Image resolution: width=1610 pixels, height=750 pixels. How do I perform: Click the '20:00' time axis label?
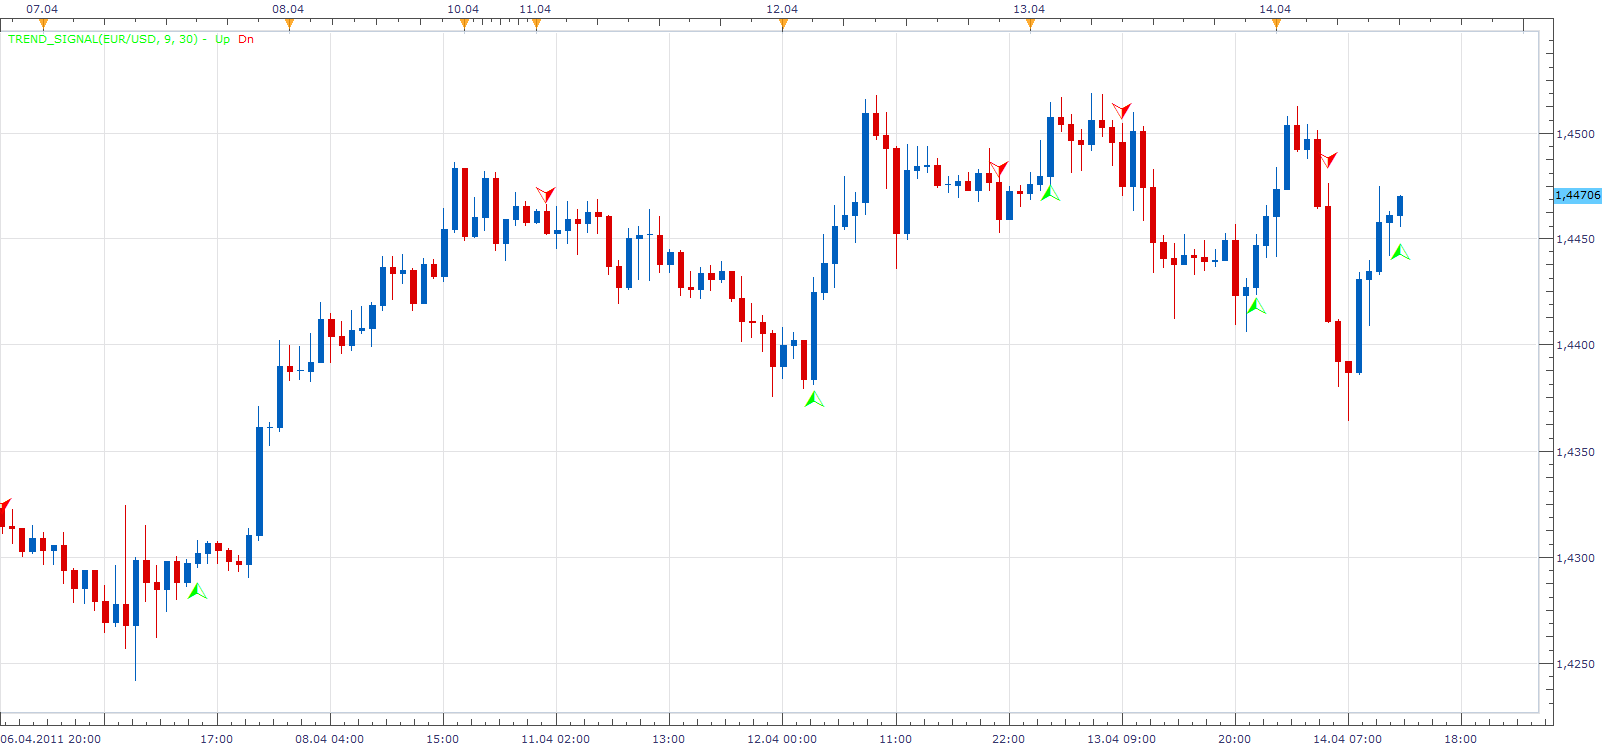pos(1235,739)
